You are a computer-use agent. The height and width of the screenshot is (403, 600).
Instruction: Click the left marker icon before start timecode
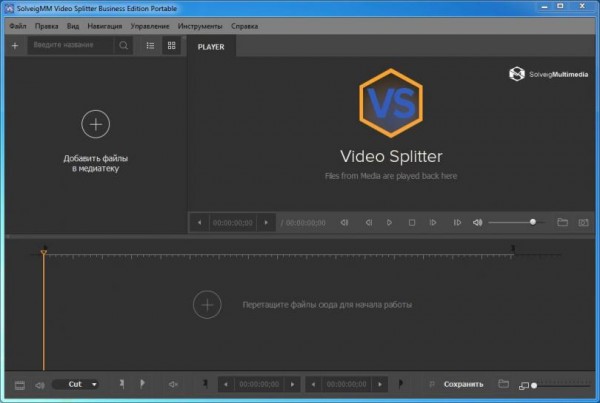coord(205,383)
